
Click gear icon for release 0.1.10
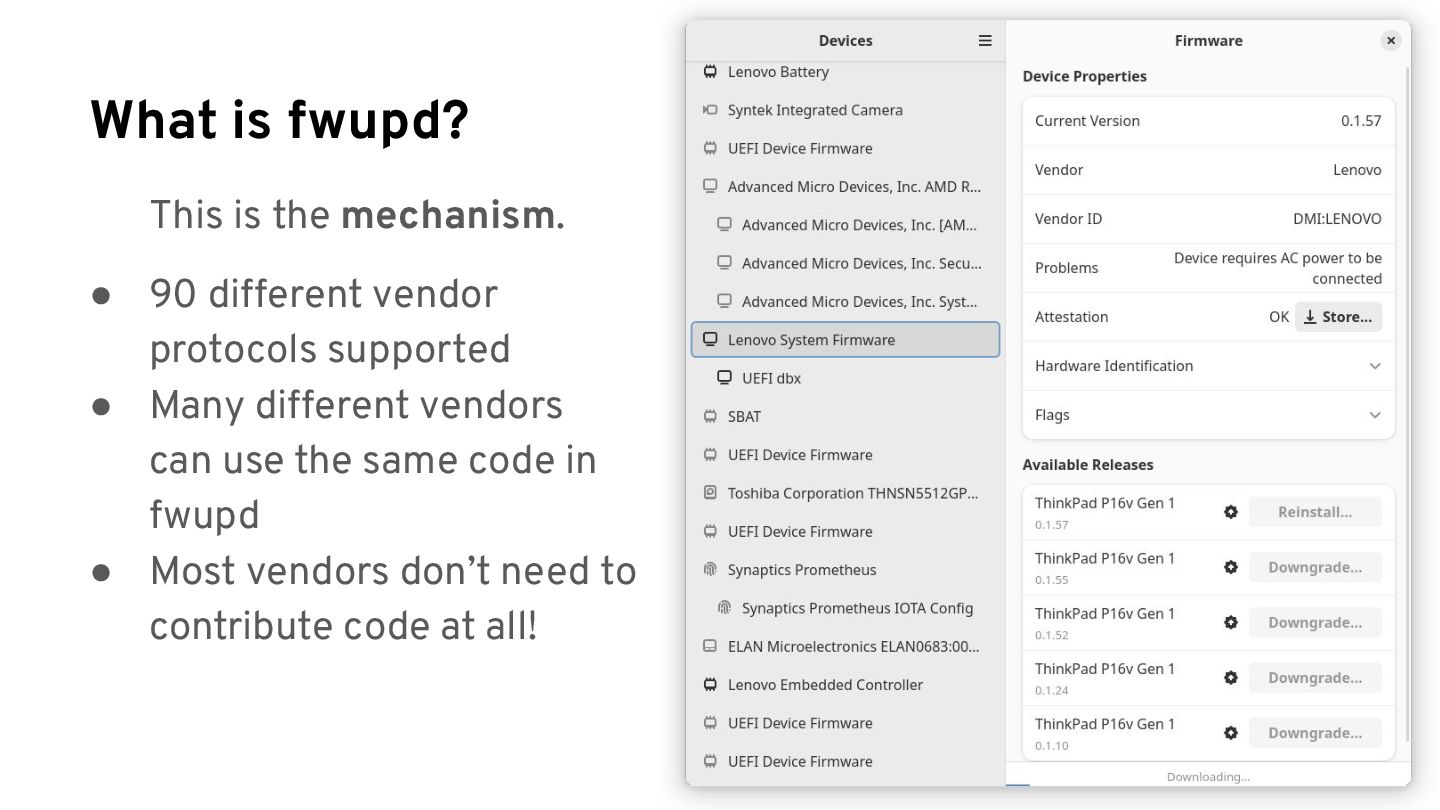[x=1231, y=733]
